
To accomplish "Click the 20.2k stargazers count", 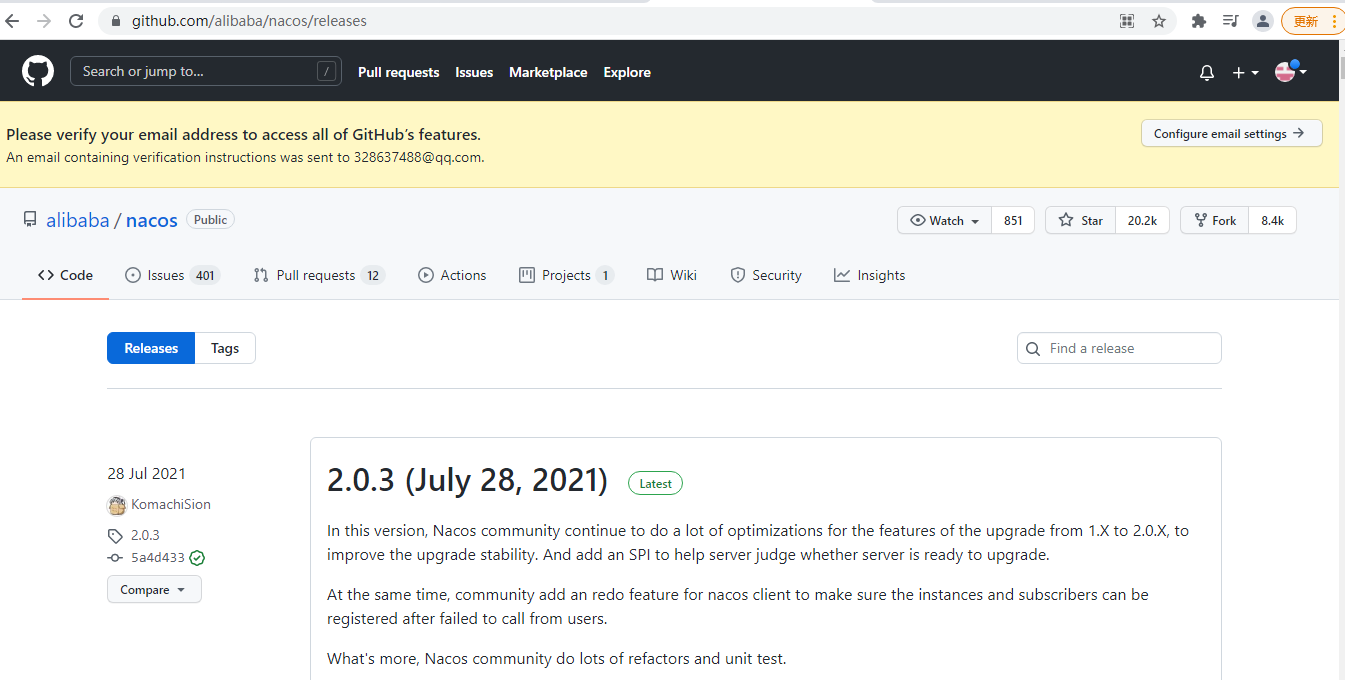I will tap(1142, 220).
